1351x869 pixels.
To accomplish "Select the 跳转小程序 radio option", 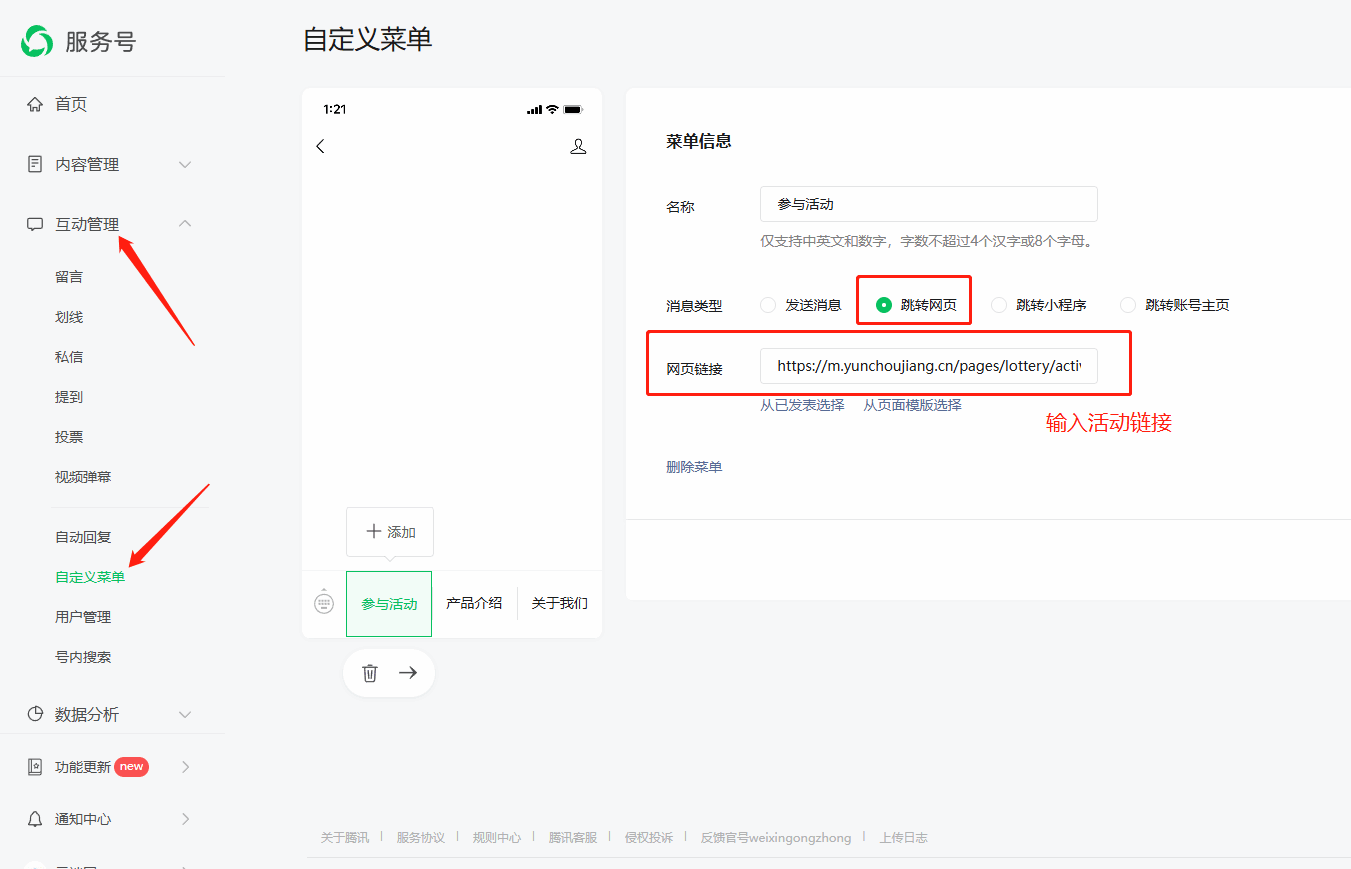I will click(999, 305).
